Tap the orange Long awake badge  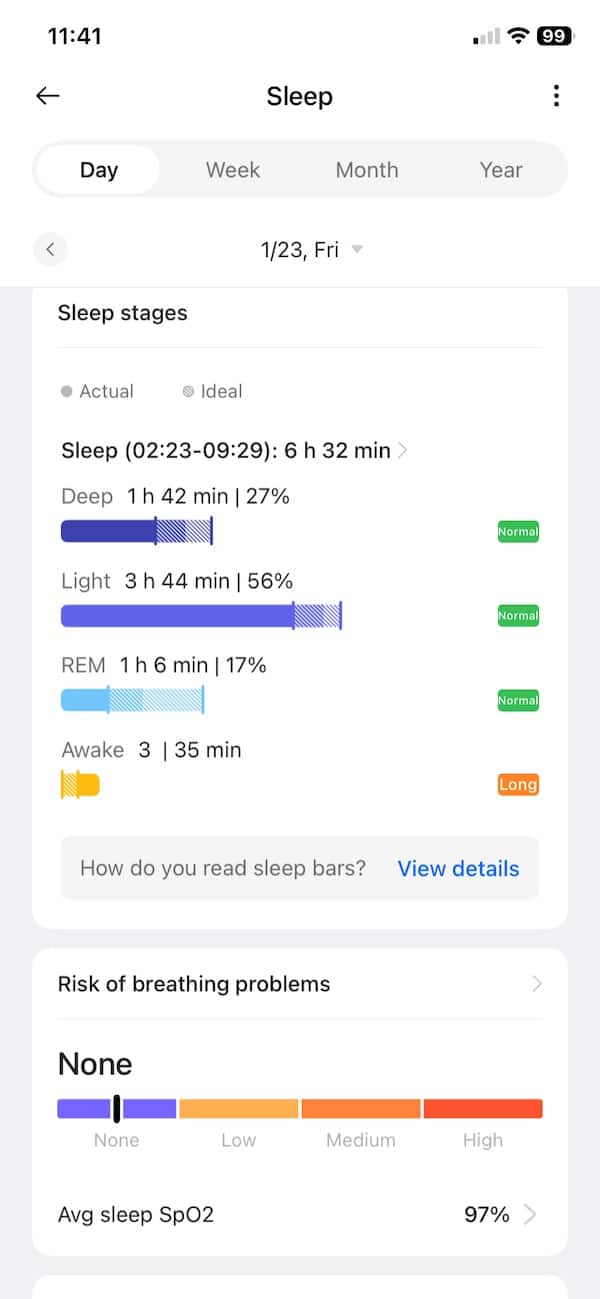[518, 785]
